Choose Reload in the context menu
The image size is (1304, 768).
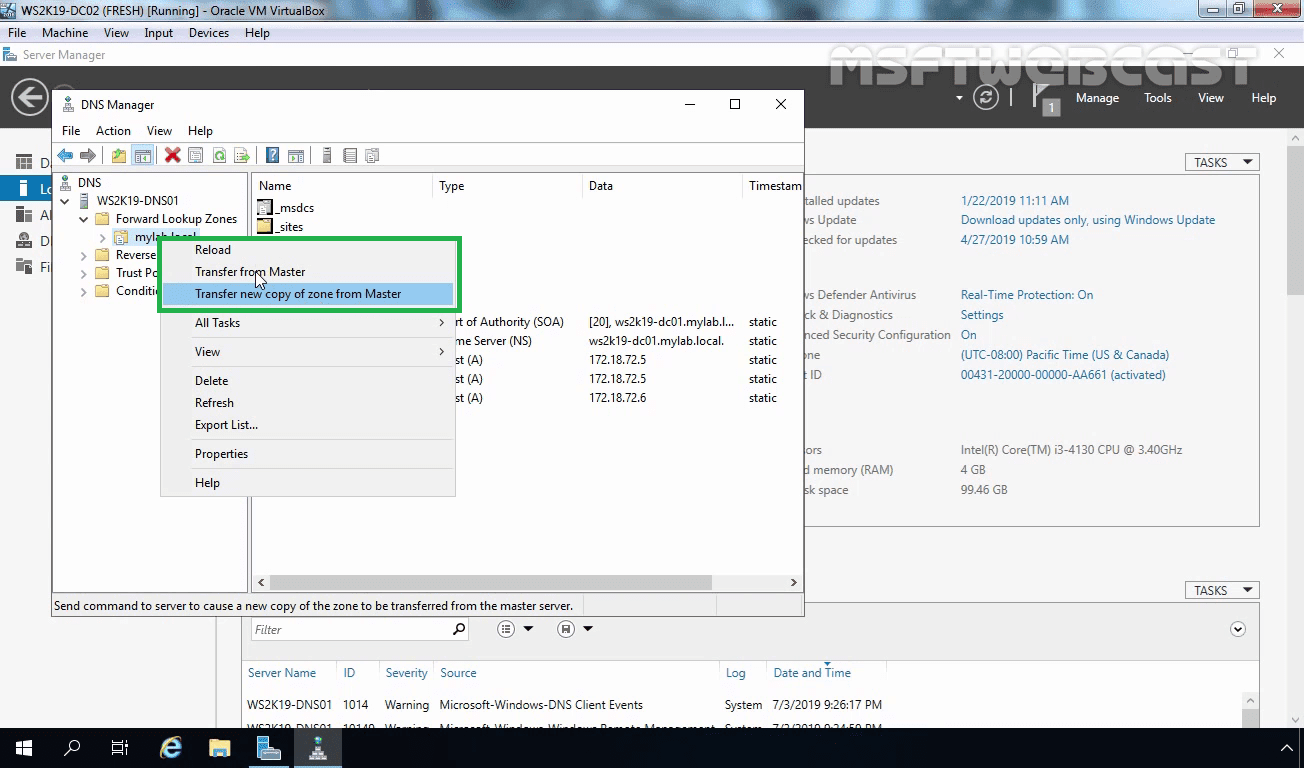click(x=307, y=250)
